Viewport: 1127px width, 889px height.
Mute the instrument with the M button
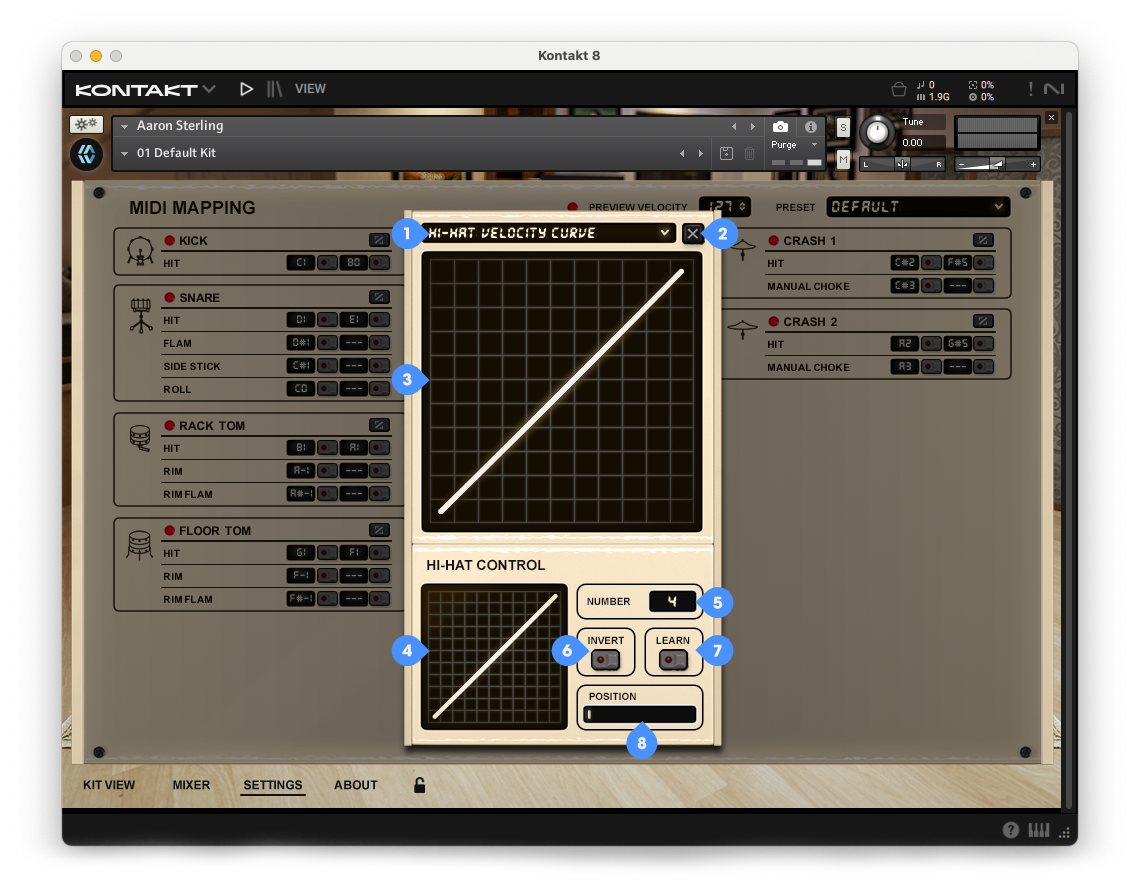click(x=843, y=159)
